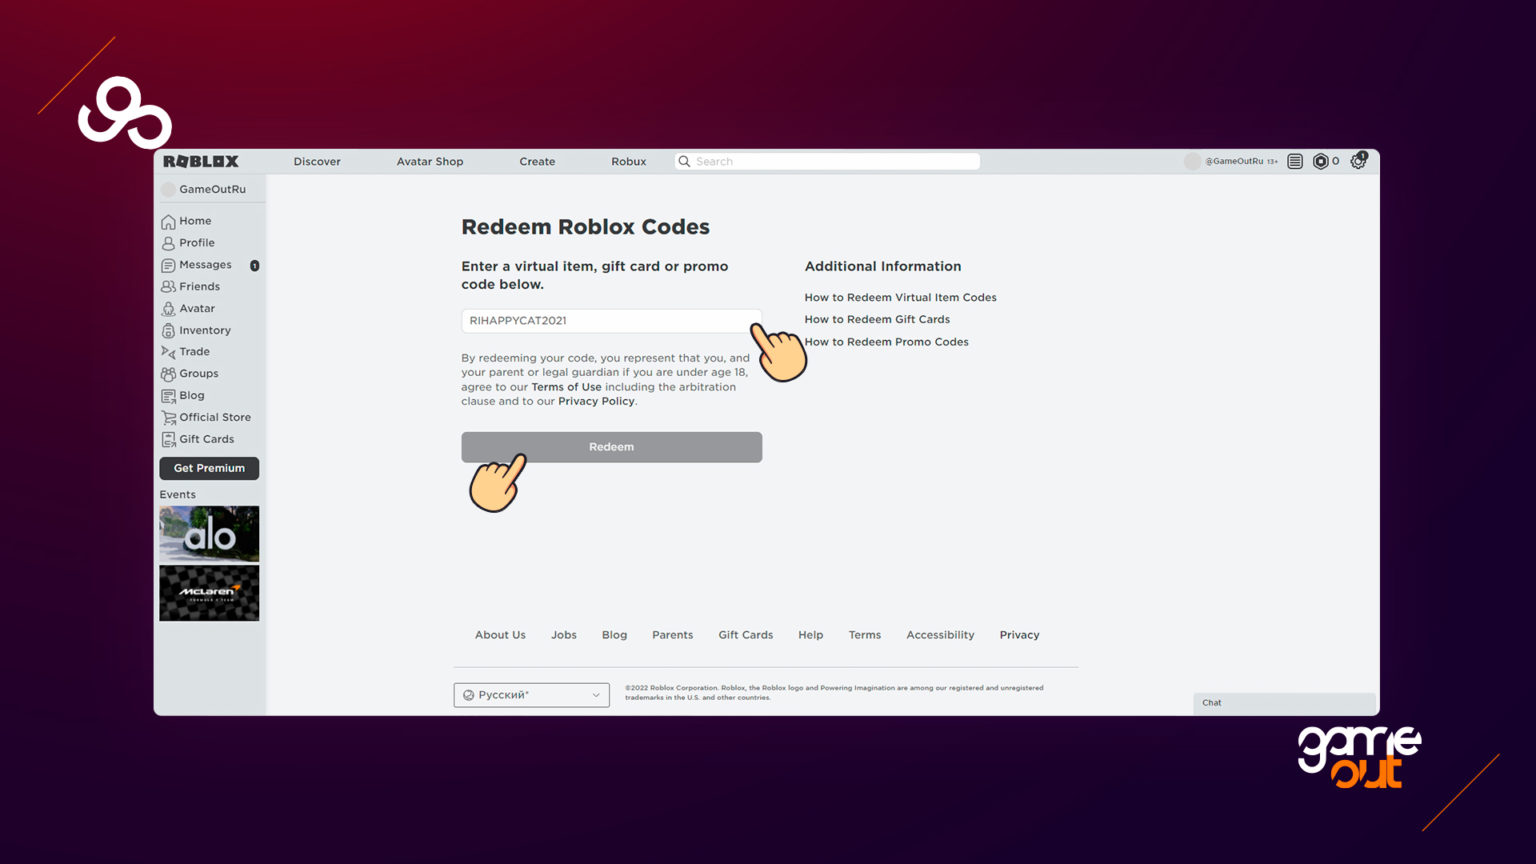Focus the top Search field

point(827,161)
